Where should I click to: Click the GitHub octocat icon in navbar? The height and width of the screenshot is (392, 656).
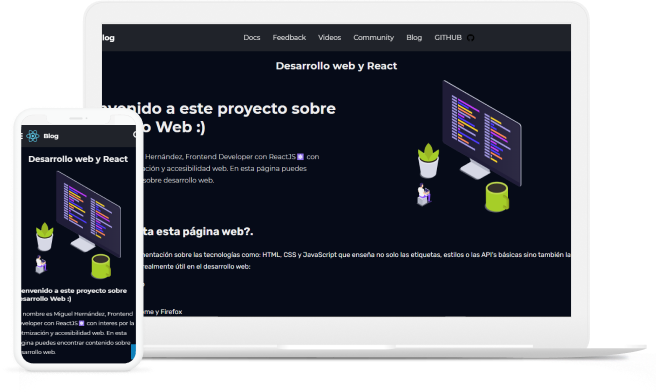click(471, 38)
